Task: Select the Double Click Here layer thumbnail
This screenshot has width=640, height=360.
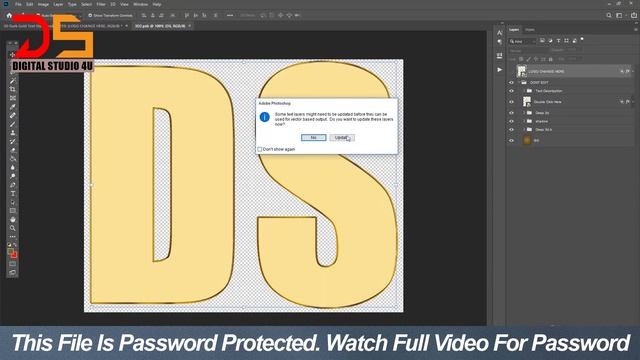Action: pos(527,102)
